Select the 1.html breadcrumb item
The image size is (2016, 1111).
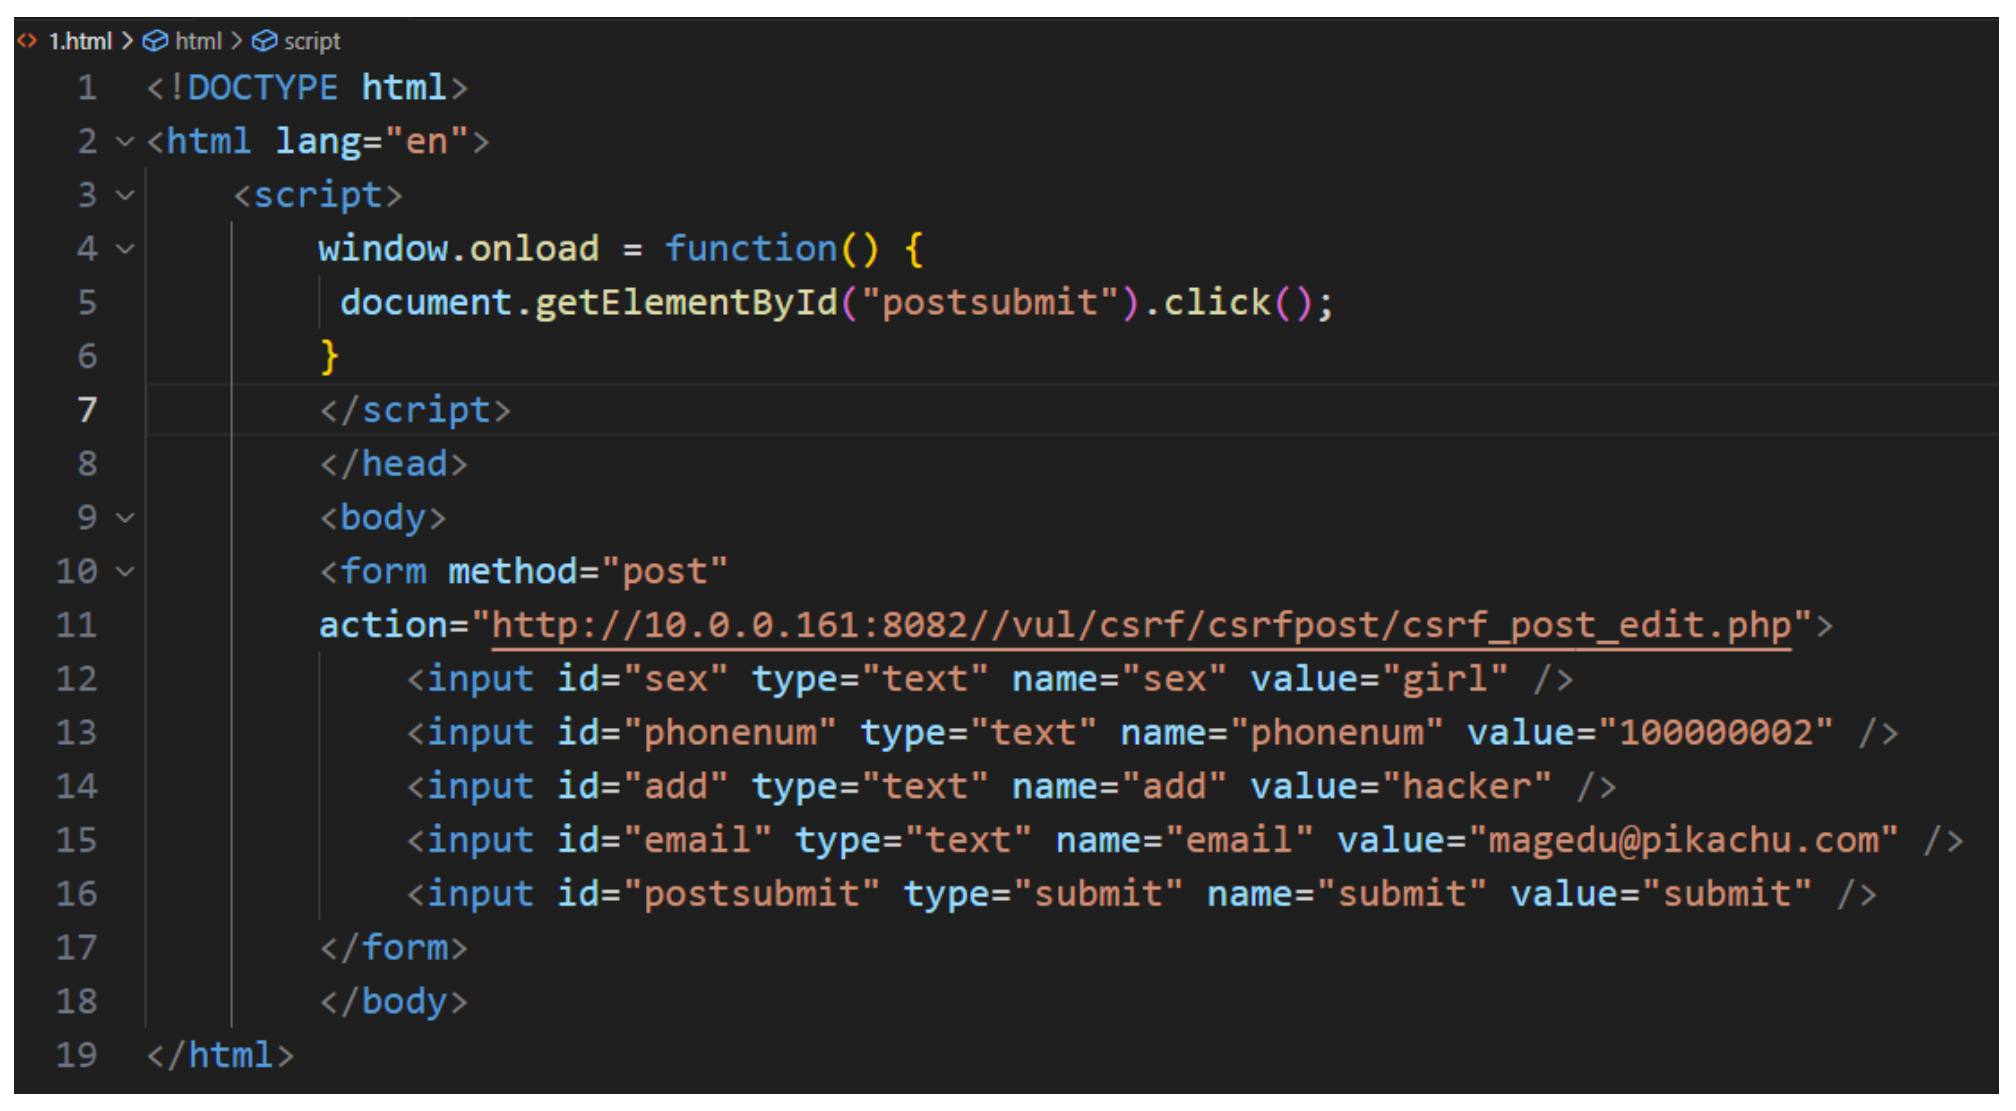point(80,41)
